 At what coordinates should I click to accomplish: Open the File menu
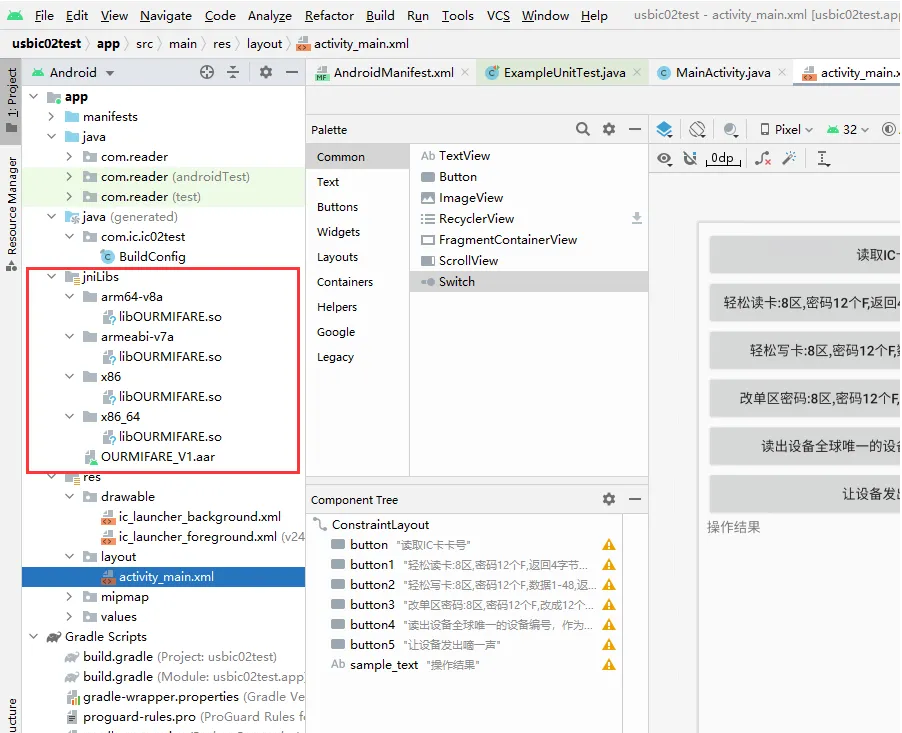[44, 16]
